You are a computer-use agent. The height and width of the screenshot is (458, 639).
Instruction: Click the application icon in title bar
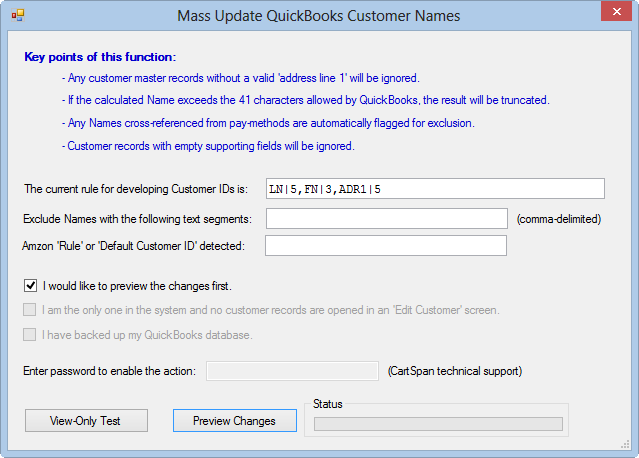click(18, 15)
